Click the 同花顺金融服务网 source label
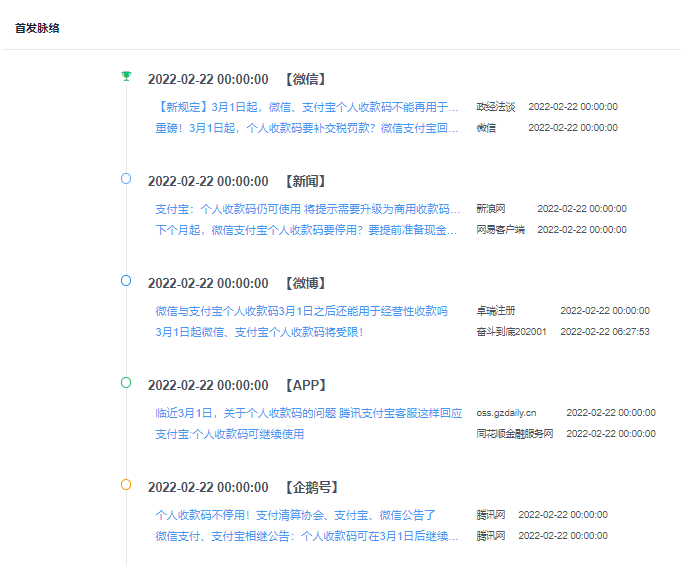This screenshot has height=566, width=681. 514,434
